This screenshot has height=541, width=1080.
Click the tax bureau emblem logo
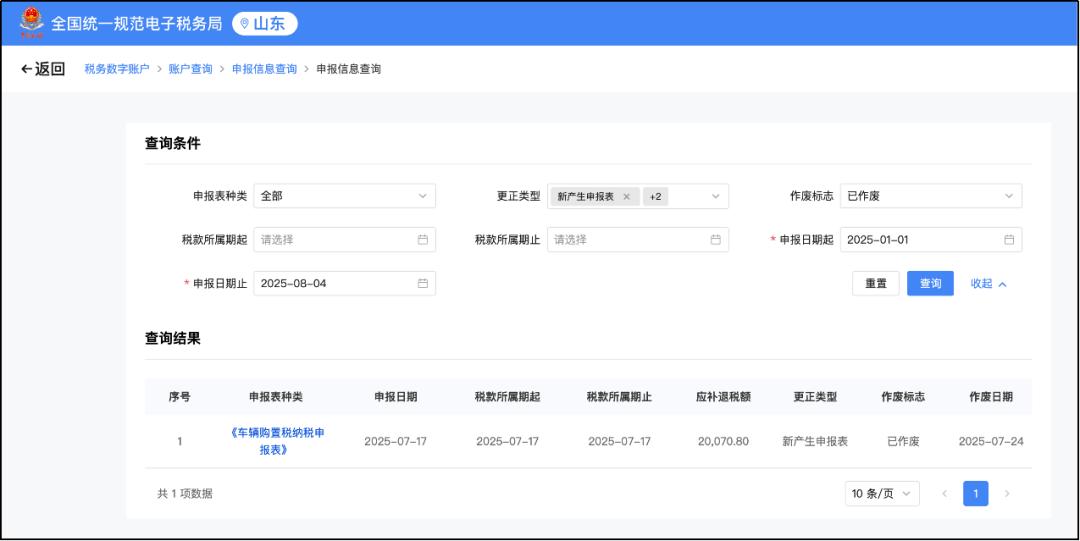31,23
